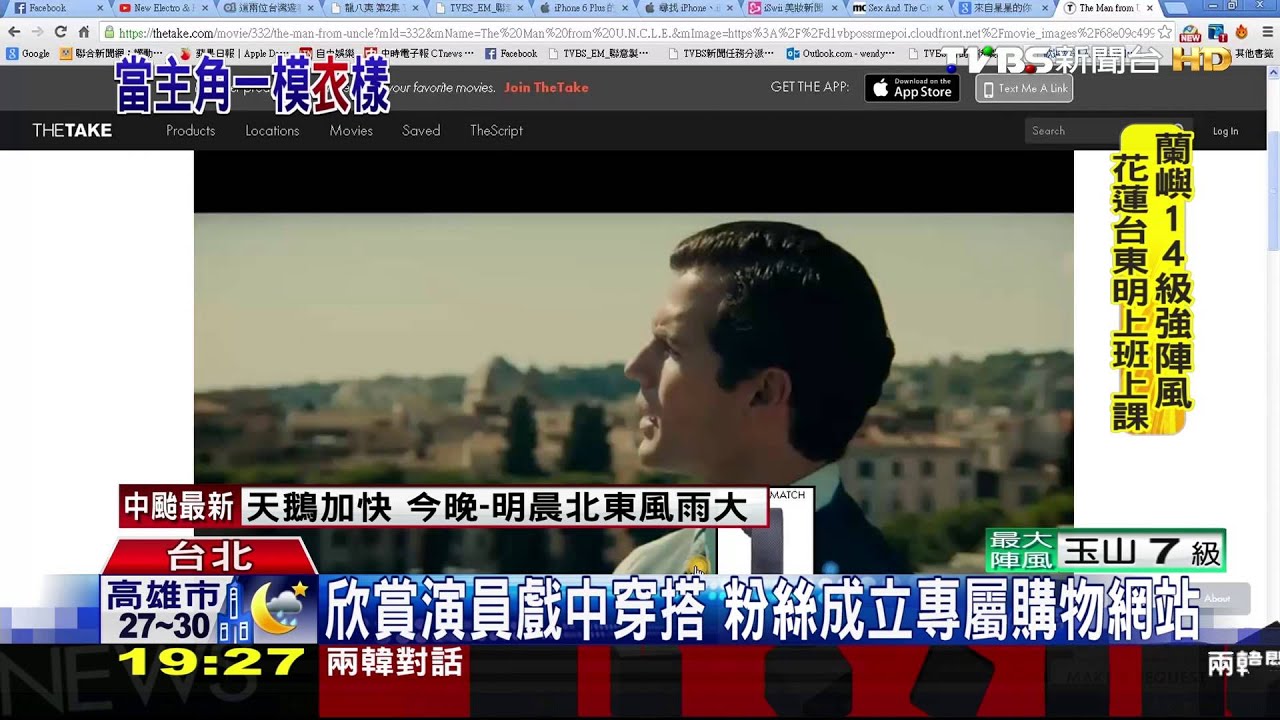1280x720 pixels.
Task: Click the browser forward arrow
Action: tap(37, 32)
